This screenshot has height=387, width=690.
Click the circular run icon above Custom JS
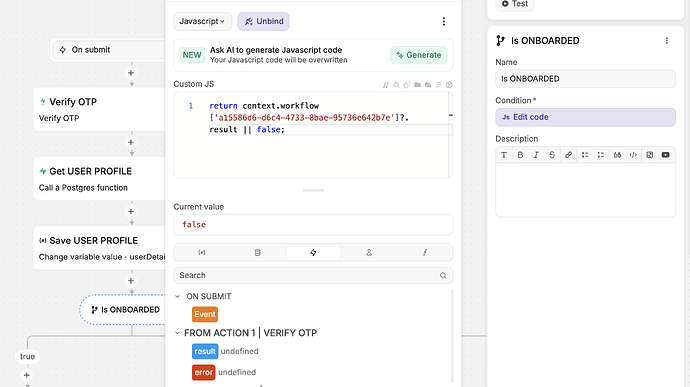pos(449,85)
